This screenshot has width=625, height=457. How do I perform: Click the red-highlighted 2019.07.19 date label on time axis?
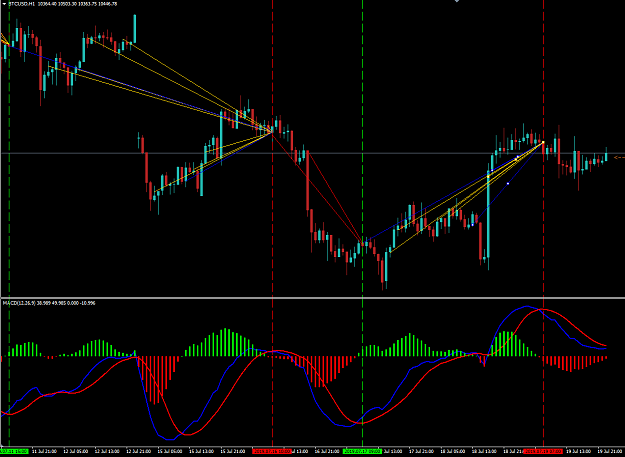pos(543,451)
